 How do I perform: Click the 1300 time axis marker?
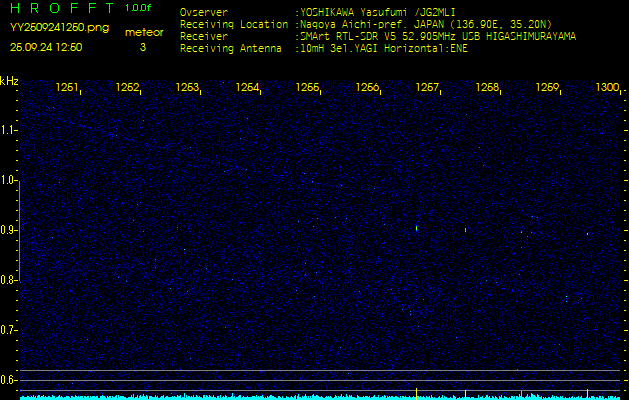(606, 88)
